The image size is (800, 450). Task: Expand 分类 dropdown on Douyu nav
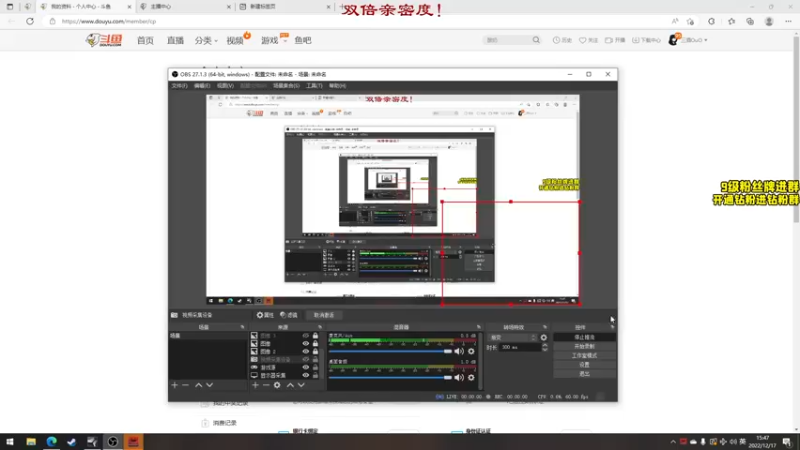pyautogui.click(x=206, y=40)
